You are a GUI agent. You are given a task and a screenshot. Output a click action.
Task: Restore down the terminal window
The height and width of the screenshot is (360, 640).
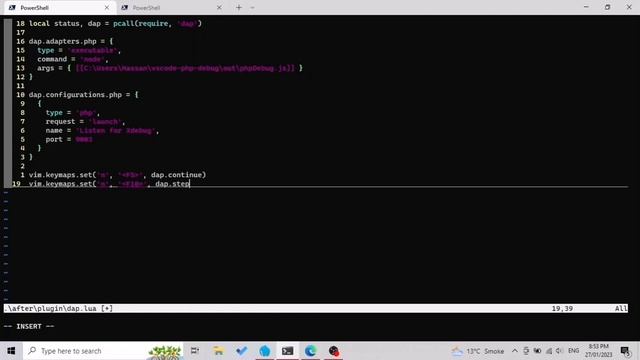pyautogui.click(x=607, y=7)
